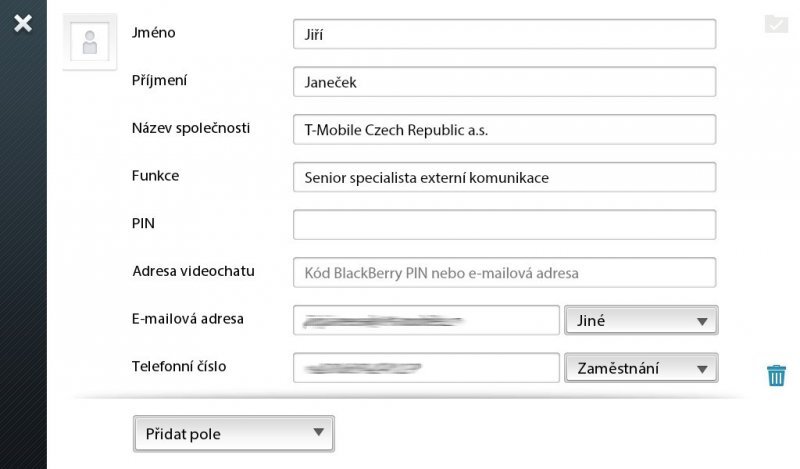Tap the contact photo placeholder avatar
800x469 pixels.
point(90,42)
